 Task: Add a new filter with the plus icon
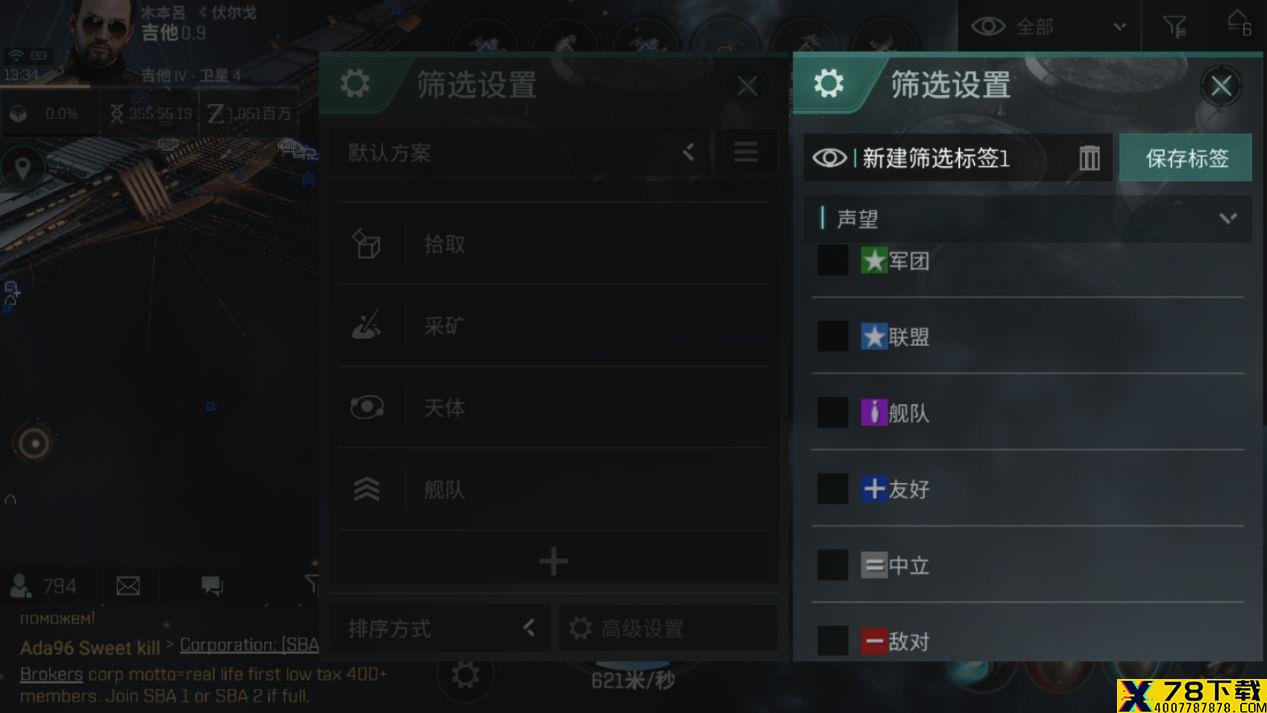pos(553,561)
